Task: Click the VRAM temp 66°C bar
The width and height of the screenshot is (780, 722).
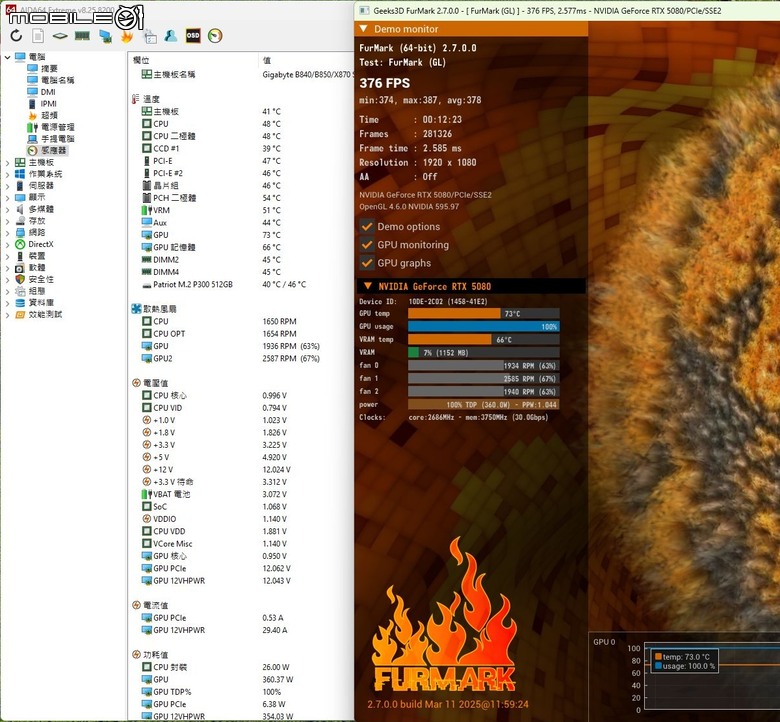Action: pyautogui.click(x=484, y=339)
